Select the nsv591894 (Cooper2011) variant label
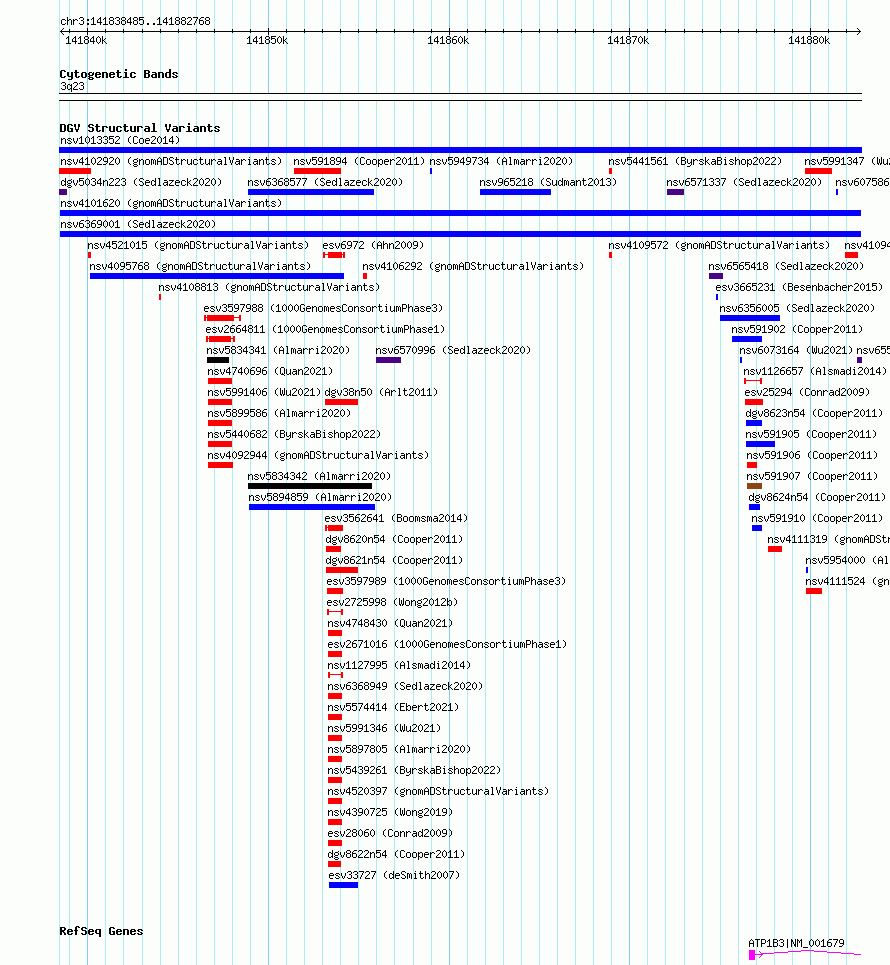Viewport: 890px width, 965px height. click(x=359, y=161)
